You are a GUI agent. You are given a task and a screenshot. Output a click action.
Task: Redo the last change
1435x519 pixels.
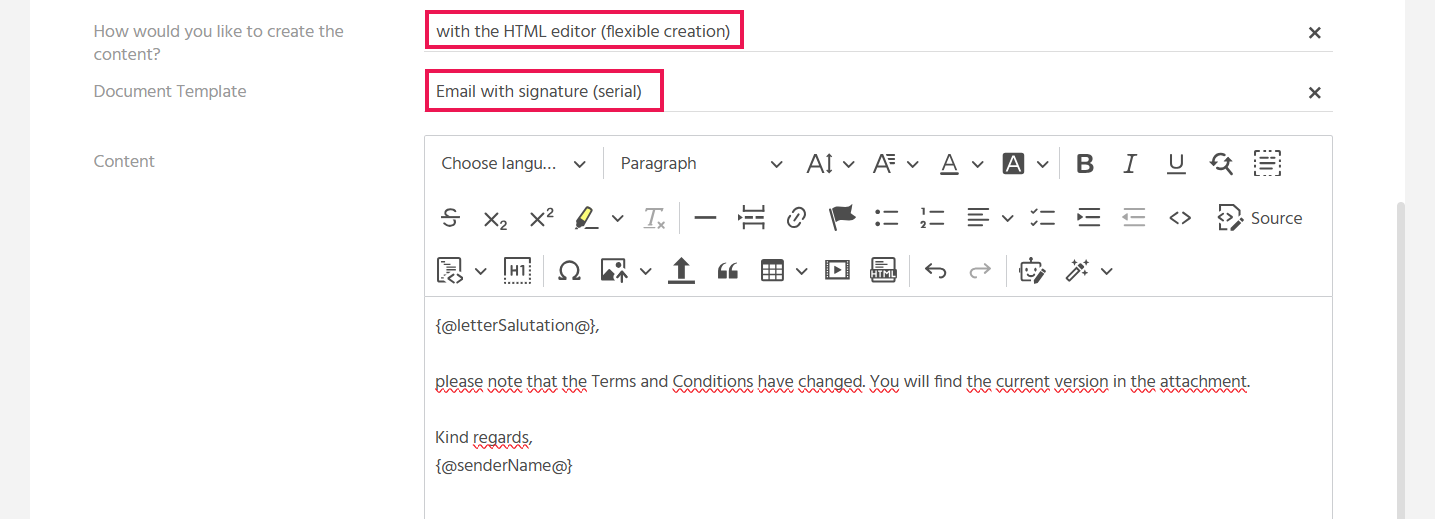pyautogui.click(x=980, y=271)
